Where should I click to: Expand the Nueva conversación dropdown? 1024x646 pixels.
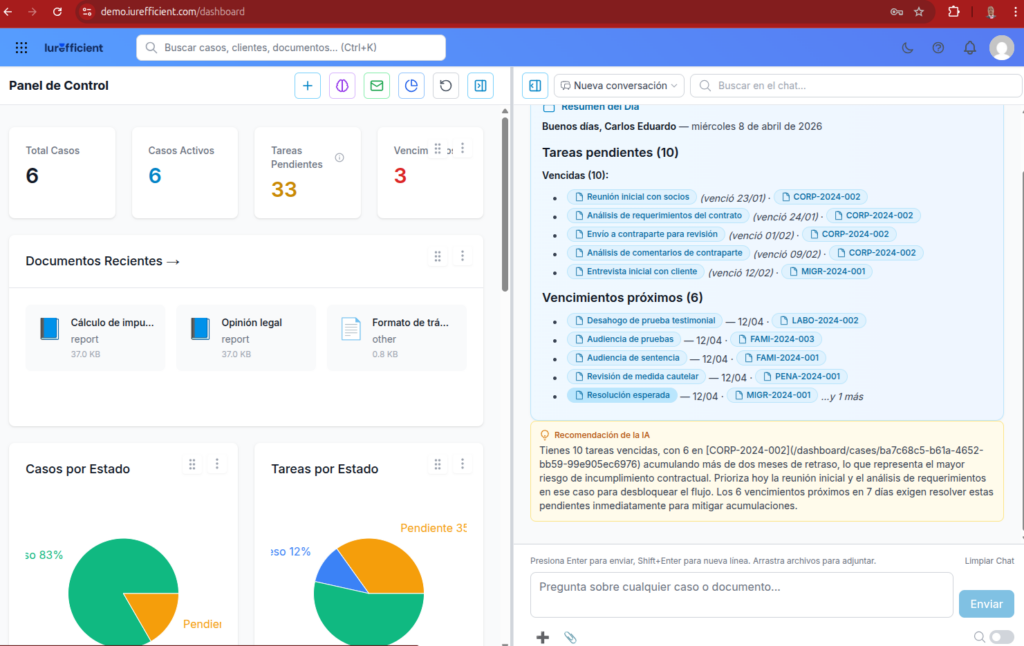(x=618, y=86)
